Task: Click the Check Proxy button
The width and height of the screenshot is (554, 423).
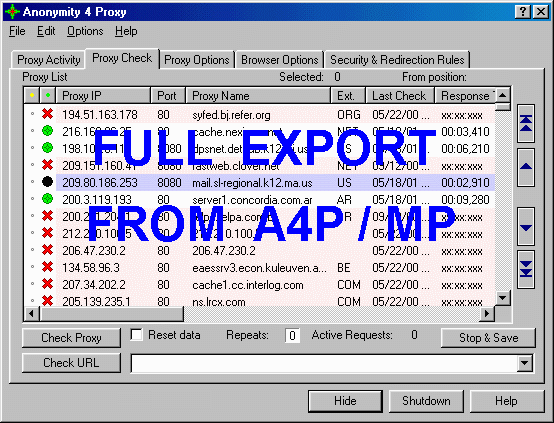Action: pos(71,338)
